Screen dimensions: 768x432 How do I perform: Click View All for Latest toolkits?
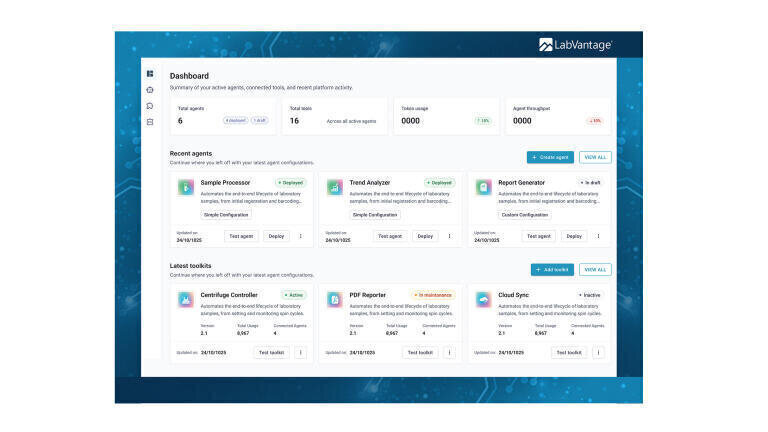coord(595,270)
